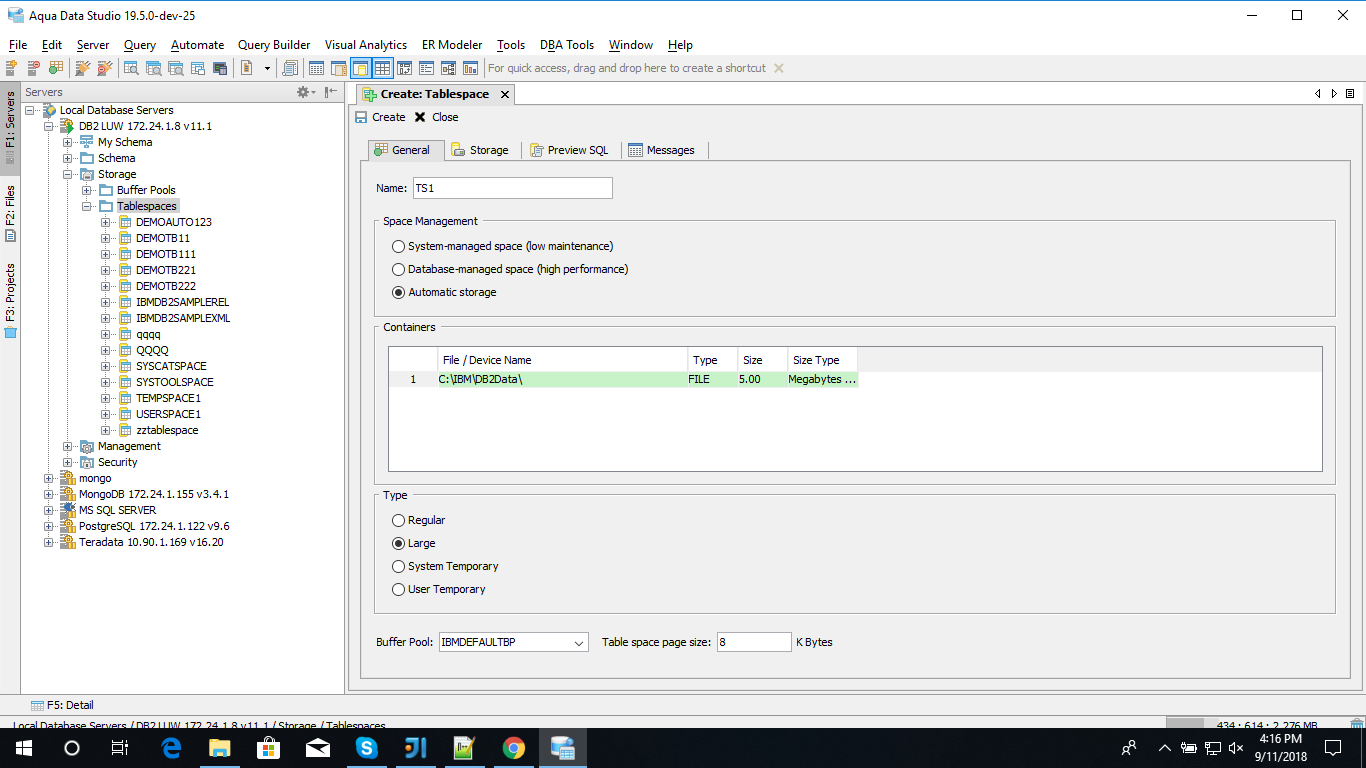Open File Explorer from the taskbar
1366x768 pixels.
coord(220,747)
